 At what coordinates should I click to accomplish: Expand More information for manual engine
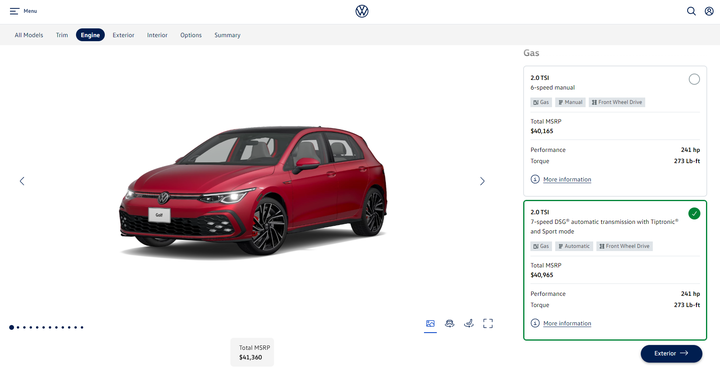(567, 179)
